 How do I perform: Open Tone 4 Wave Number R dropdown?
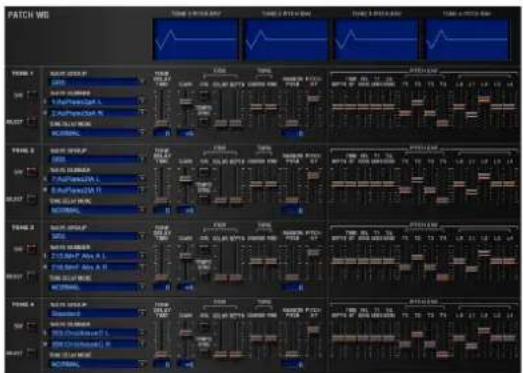pyautogui.click(x=97, y=344)
